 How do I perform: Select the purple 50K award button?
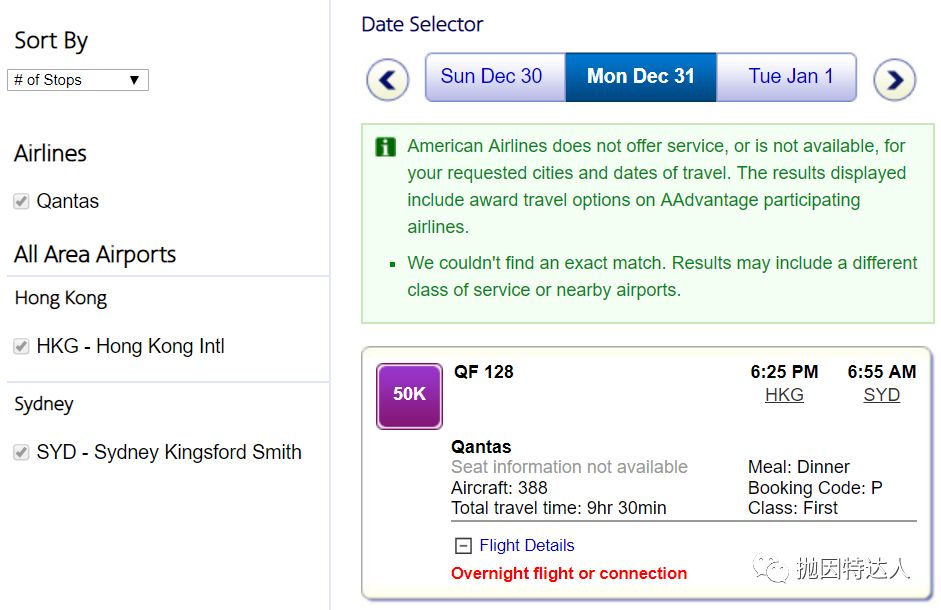click(409, 395)
